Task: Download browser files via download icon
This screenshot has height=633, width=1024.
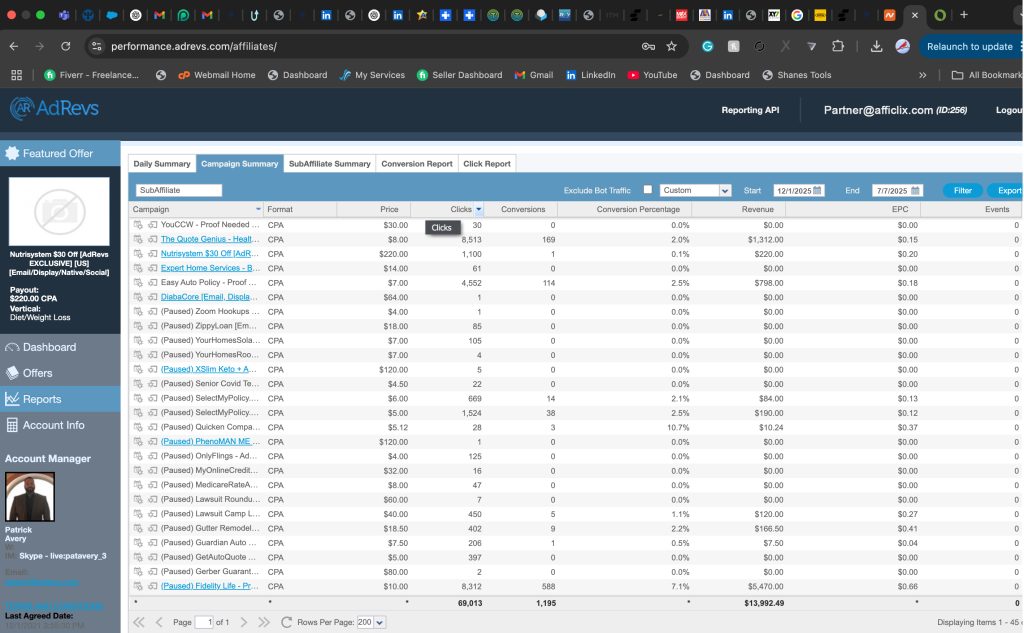Action: click(876, 46)
